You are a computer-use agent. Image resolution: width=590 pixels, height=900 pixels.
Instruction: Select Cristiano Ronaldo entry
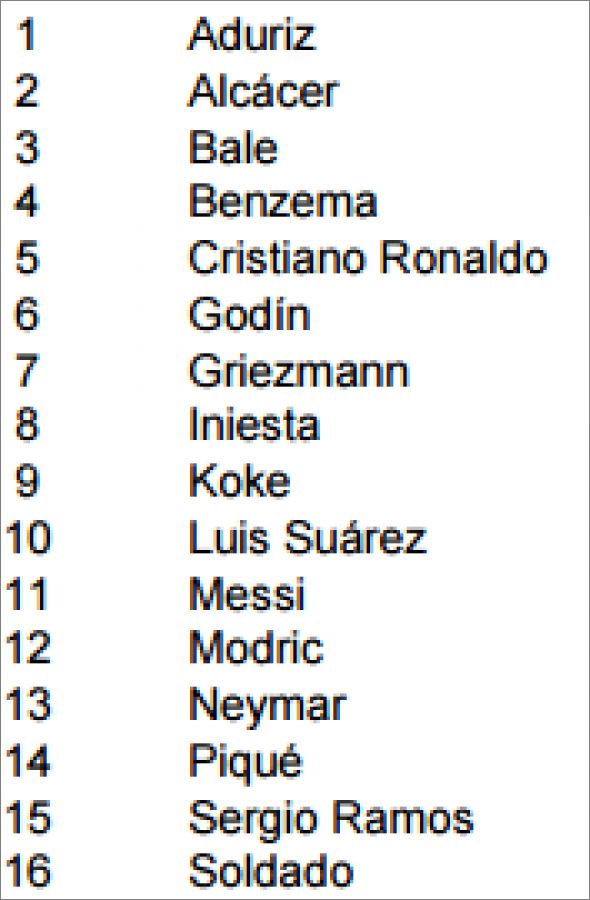[x=368, y=258]
